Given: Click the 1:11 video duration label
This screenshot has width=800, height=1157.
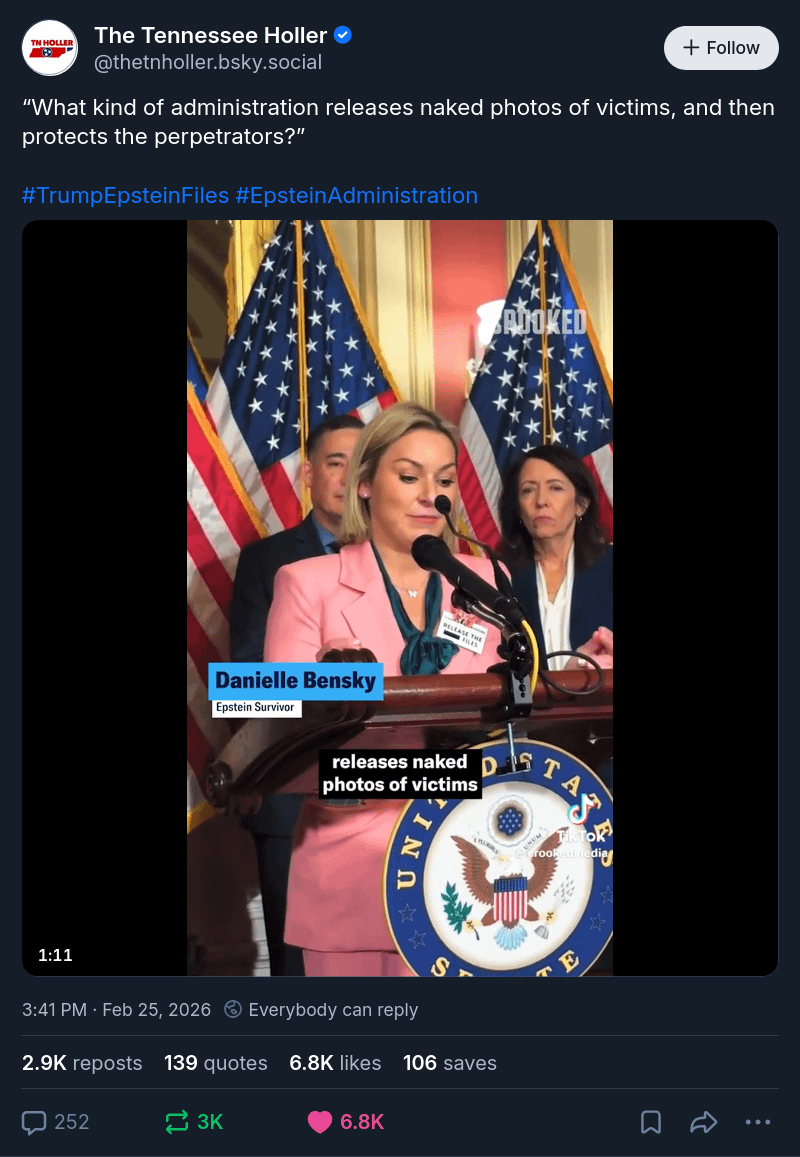Looking at the screenshot, I should coord(55,955).
